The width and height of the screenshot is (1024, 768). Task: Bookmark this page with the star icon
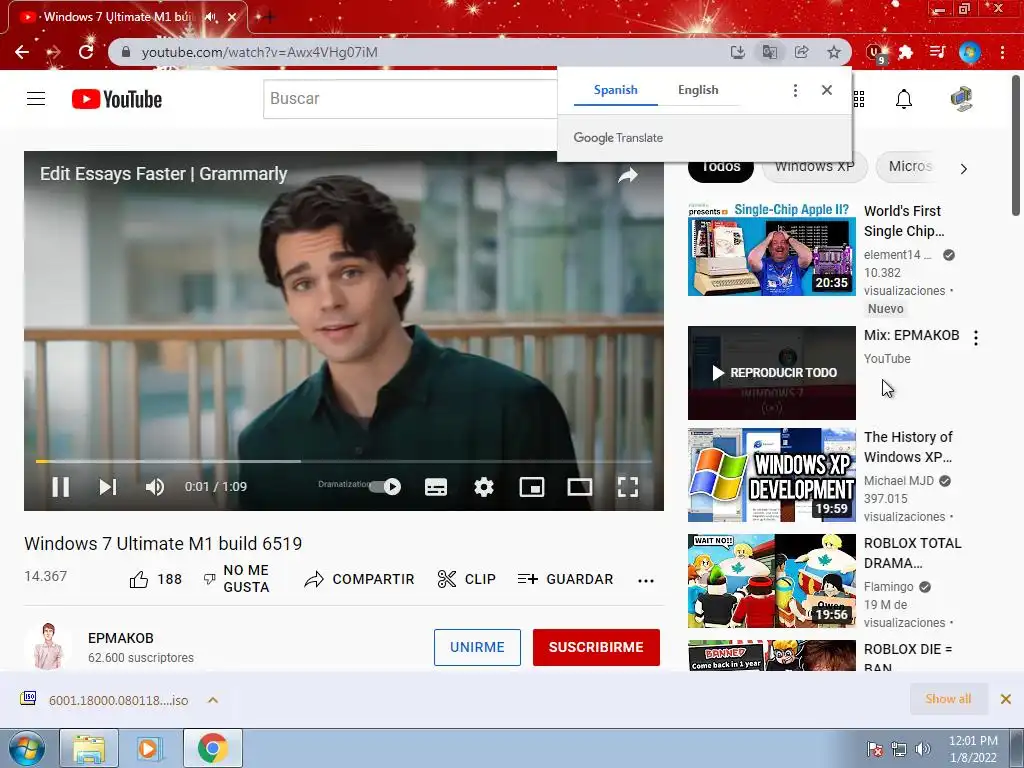point(833,52)
